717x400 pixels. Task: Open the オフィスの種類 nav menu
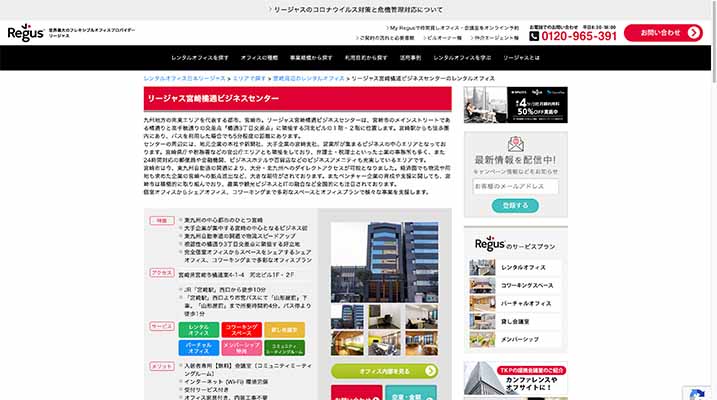click(259, 58)
